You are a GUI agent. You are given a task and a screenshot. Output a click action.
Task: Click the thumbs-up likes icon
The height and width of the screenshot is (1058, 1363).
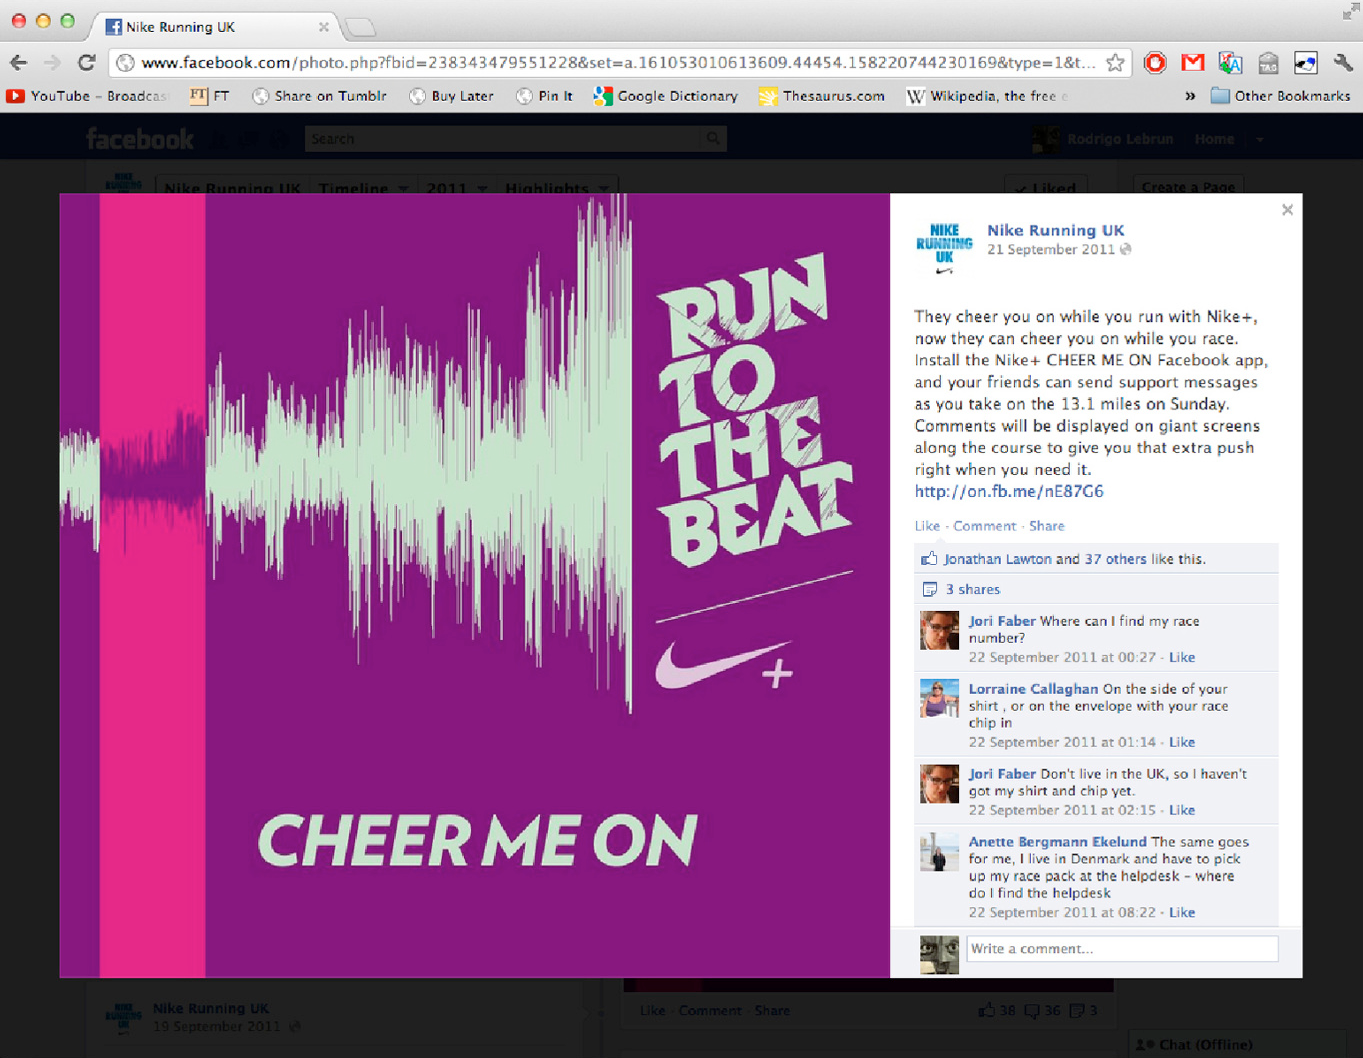click(x=929, y=559)
